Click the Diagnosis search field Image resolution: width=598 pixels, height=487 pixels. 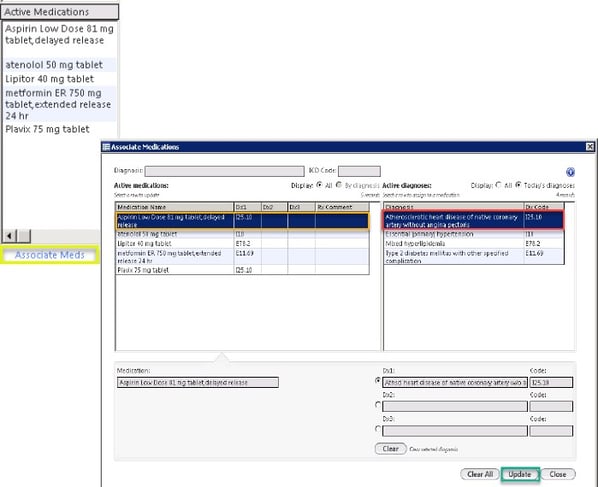coord(224,171)
